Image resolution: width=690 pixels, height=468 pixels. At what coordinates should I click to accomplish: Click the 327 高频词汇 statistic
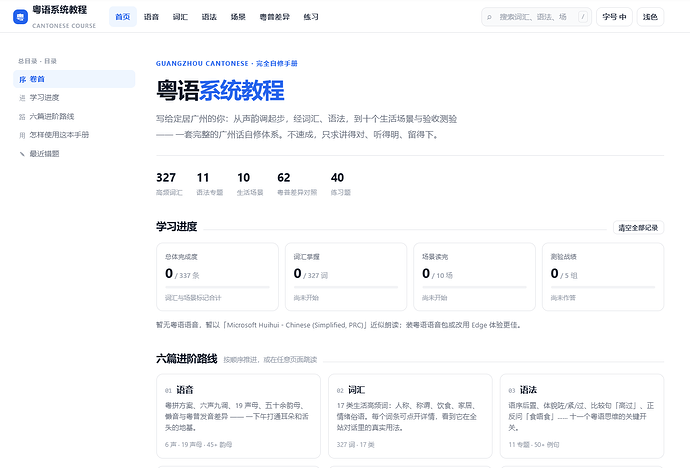(x=169, y=183)
